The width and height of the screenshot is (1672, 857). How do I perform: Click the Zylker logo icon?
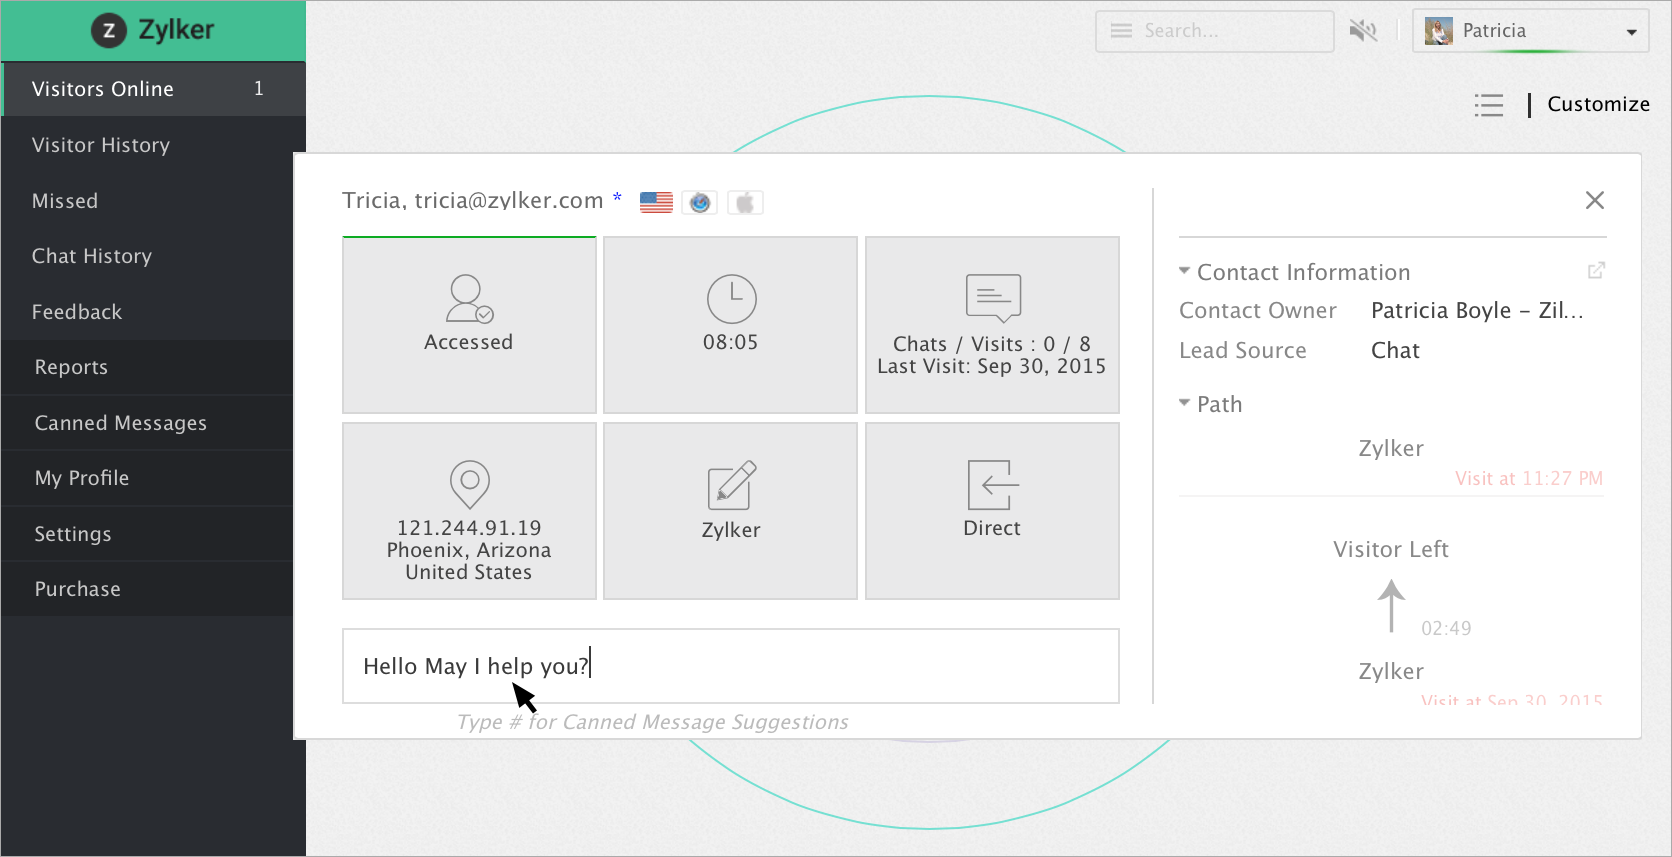coord(109,30)
